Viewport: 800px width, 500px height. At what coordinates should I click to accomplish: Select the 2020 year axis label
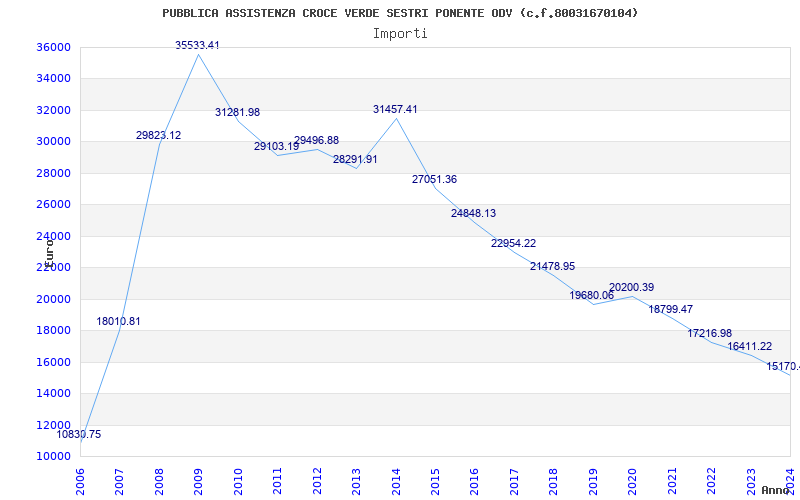coord(632,478)
